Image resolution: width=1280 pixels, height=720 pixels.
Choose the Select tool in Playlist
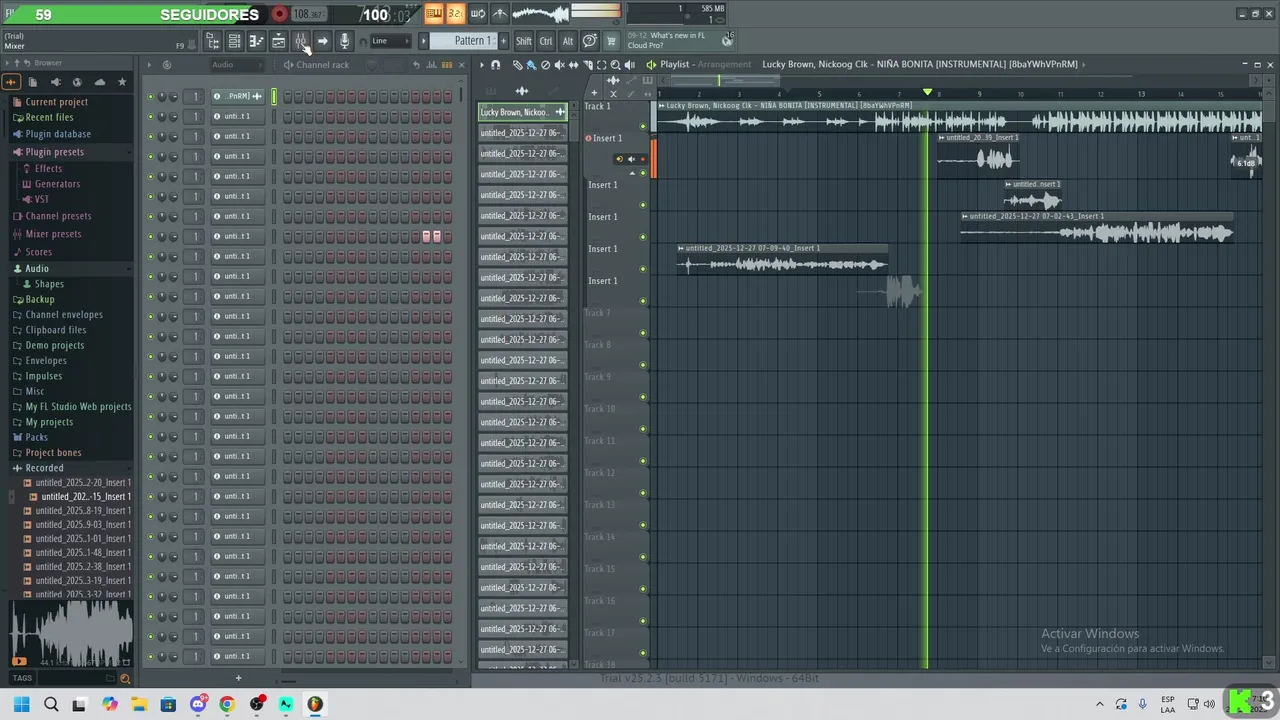point(601,65)
